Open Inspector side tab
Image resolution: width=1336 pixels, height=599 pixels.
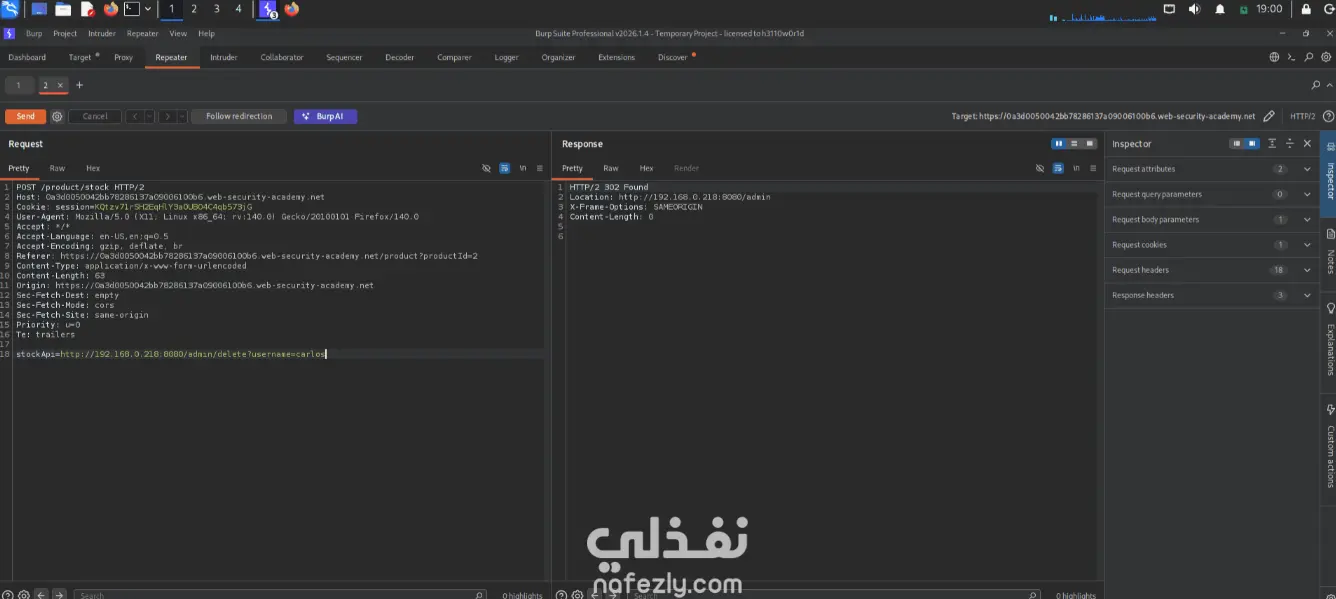pos(1329,173)
